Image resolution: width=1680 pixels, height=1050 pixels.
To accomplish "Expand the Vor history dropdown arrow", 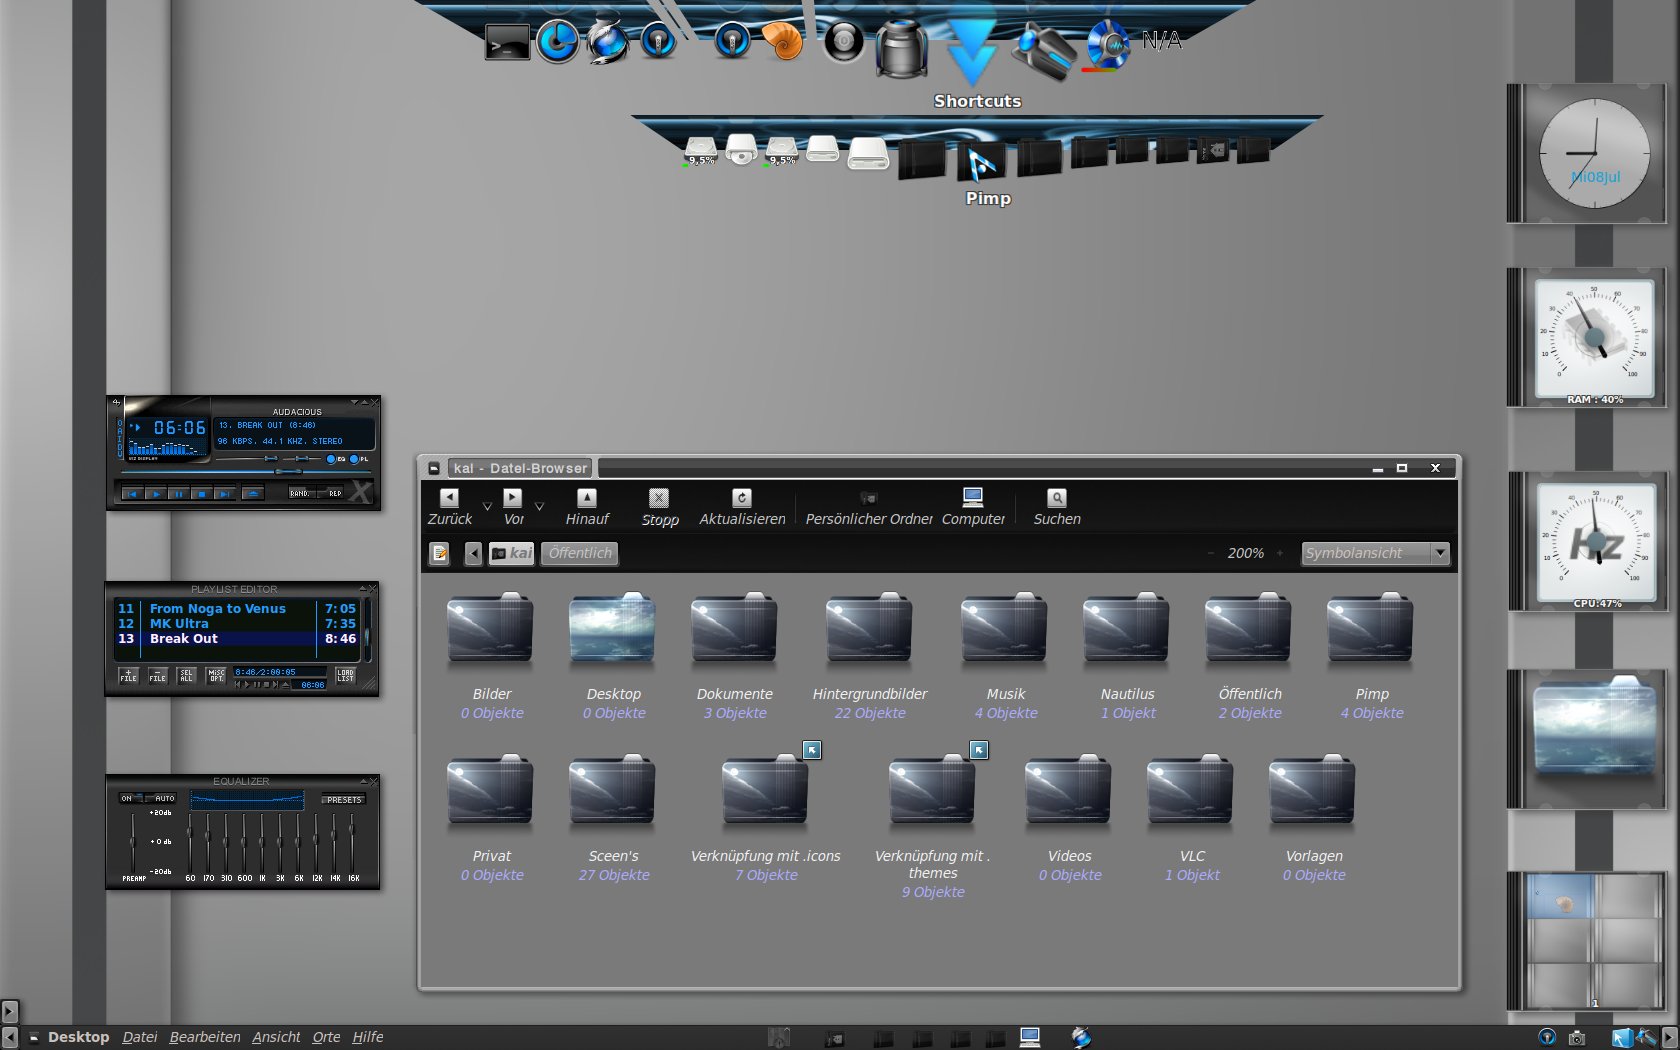I will 539,507.
